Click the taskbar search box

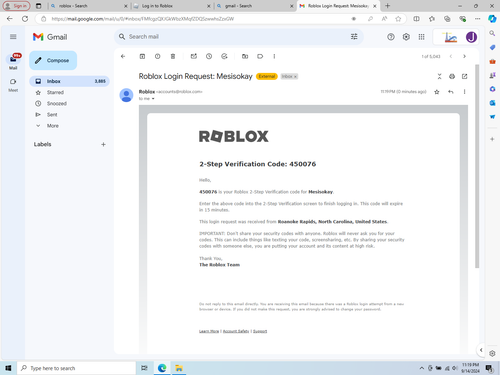click(x=76, y=368)
